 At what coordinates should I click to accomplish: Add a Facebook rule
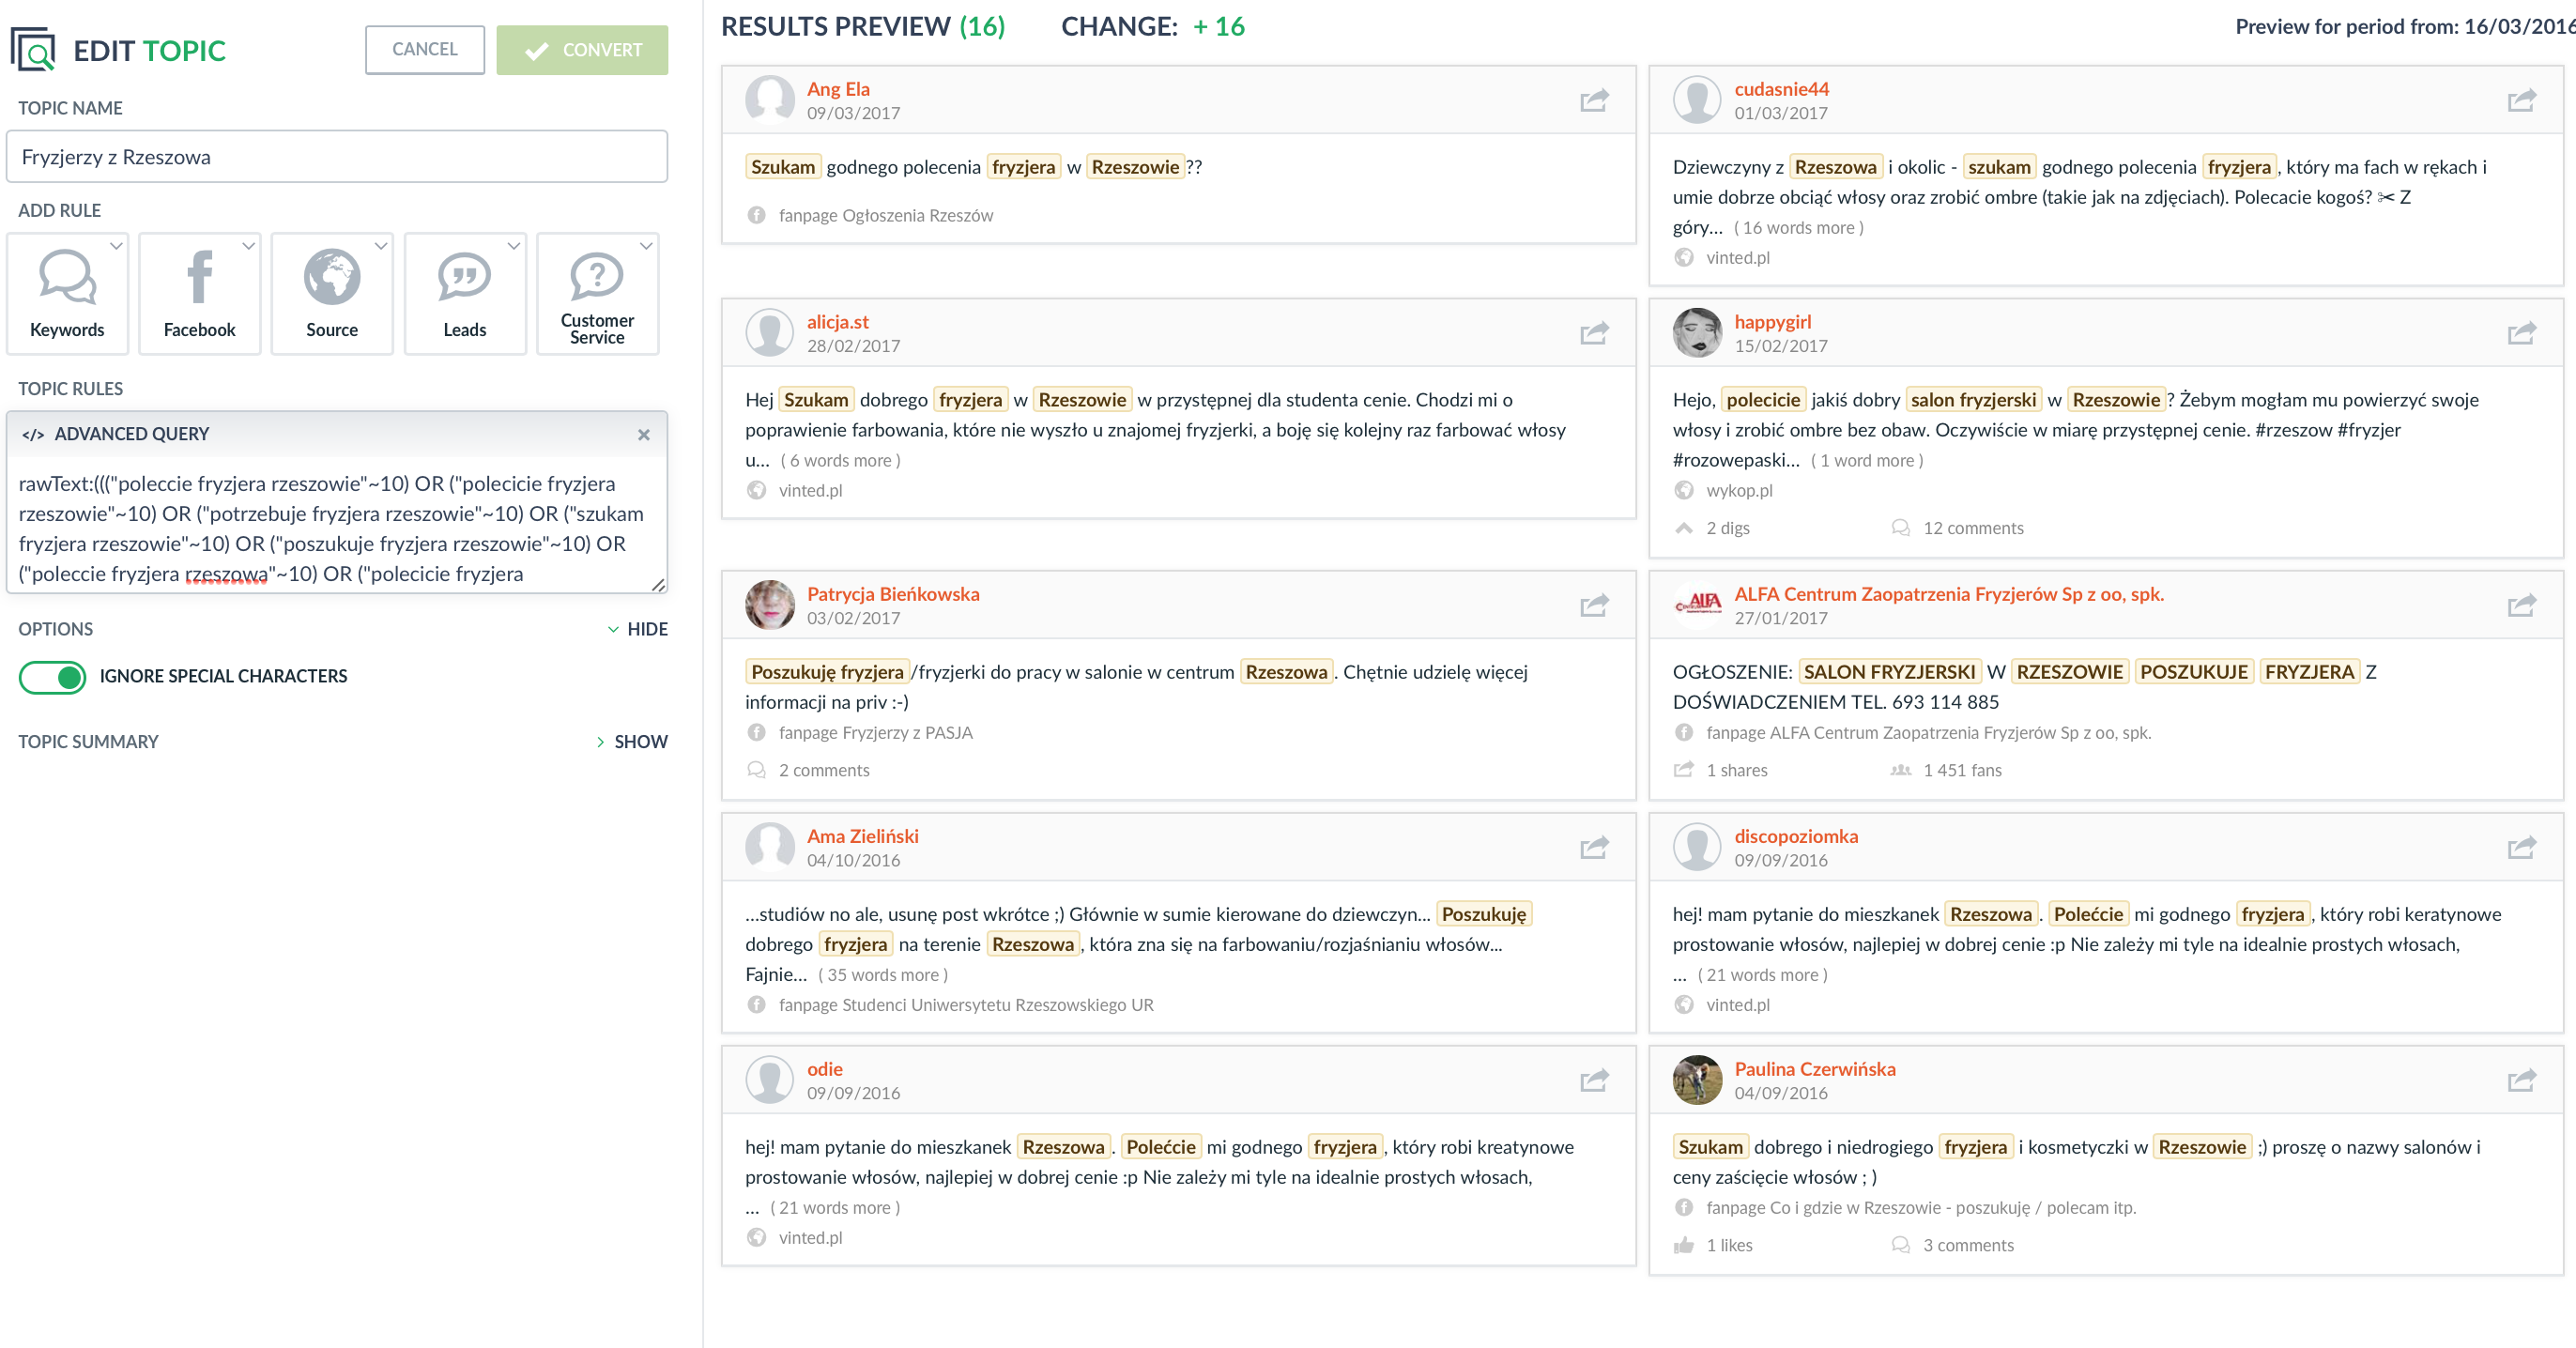pos(199,278)
